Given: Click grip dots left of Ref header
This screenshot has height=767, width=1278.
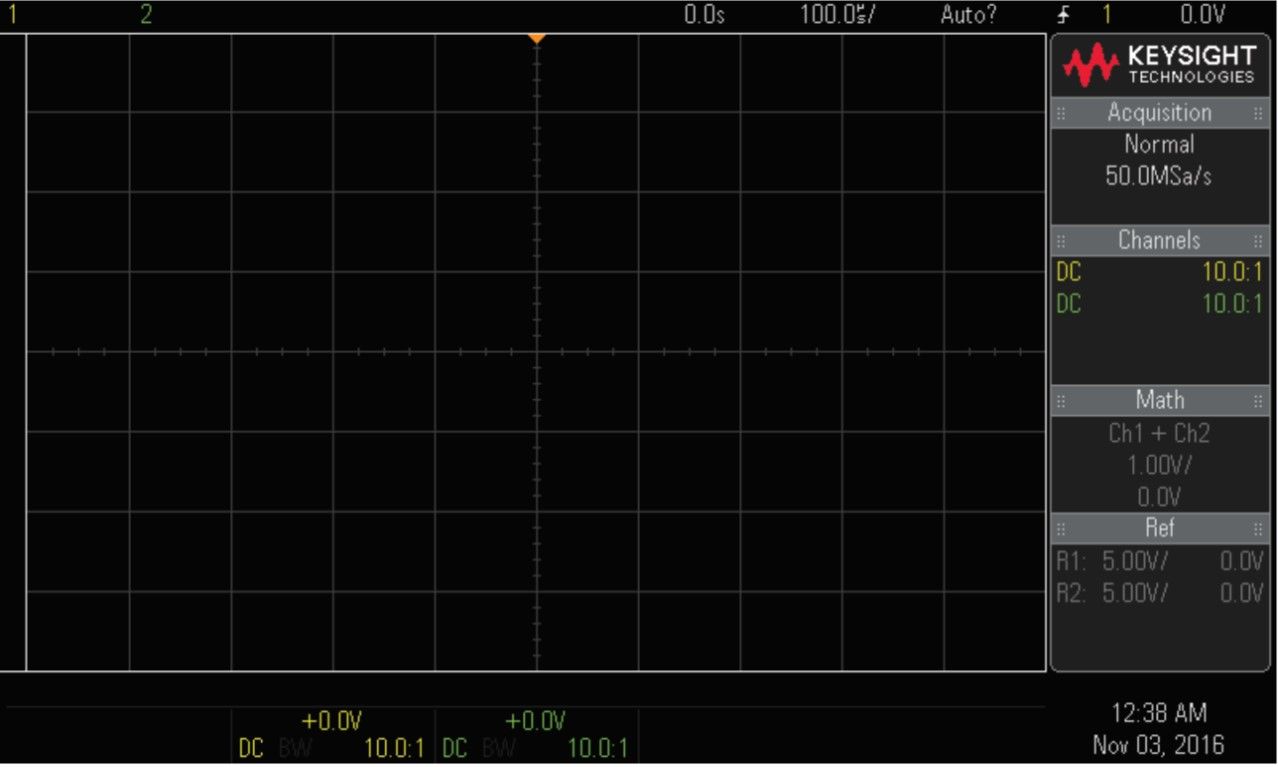Looking at the screenshot, I should pyautogui.click(x=1061, y=528).
